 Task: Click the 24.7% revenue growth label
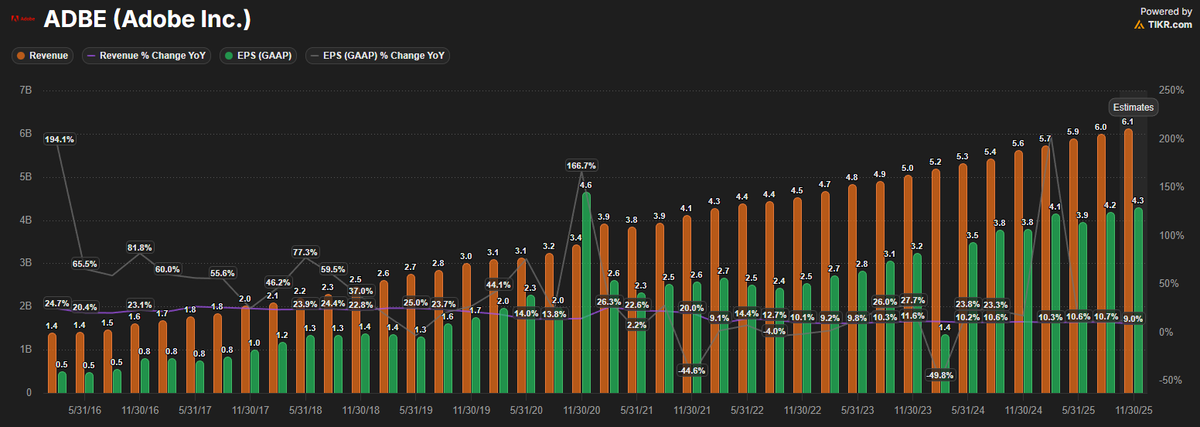click(58, 303)
